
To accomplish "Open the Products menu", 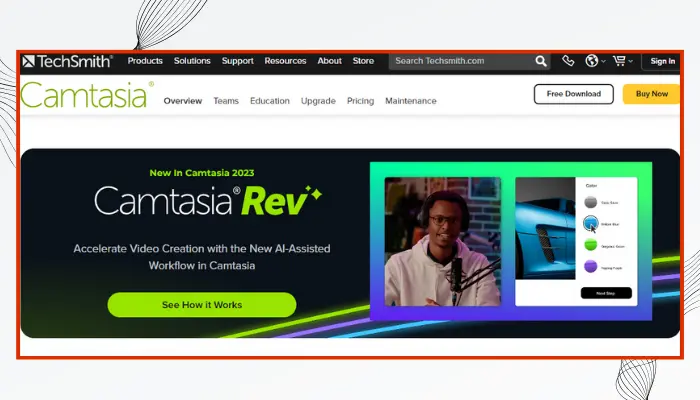I will pyautogui.click(x=145, y=61).
